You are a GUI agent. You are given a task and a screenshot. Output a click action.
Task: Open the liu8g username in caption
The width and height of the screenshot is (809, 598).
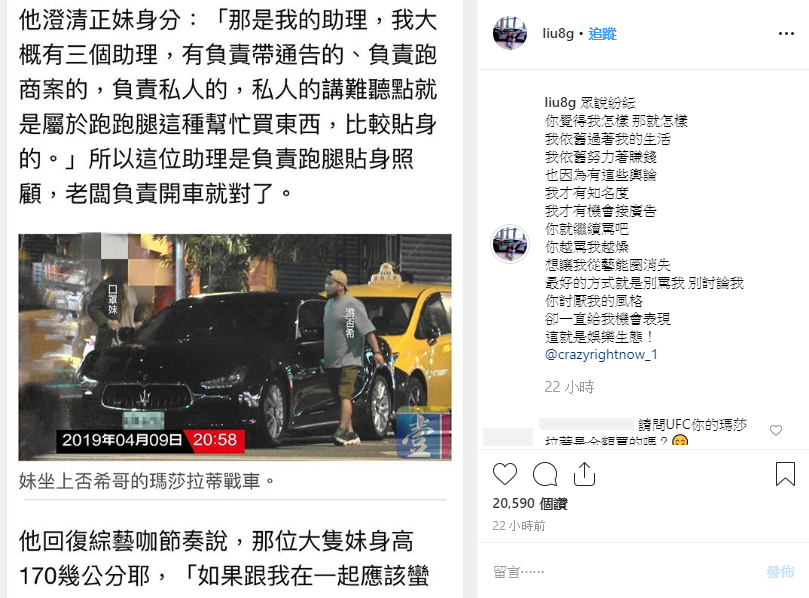560,103
